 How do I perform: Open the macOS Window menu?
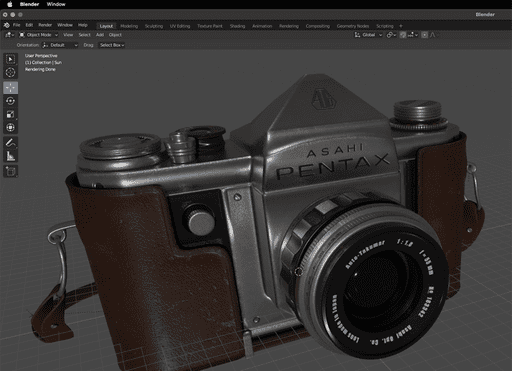pos(56,4)
